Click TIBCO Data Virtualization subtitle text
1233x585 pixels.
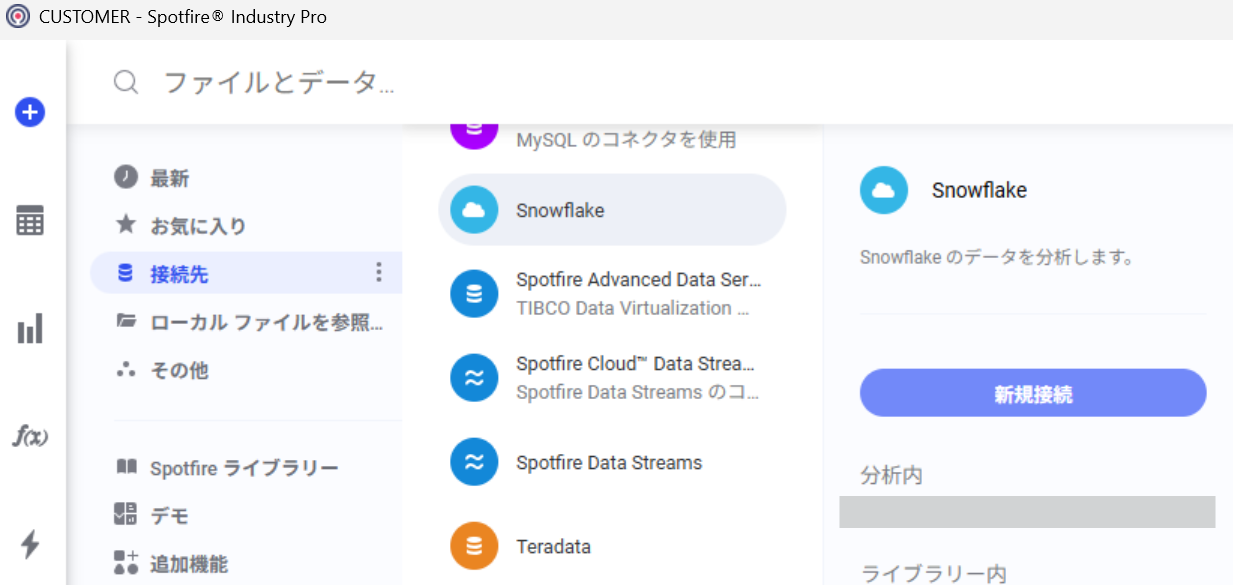[x=633, y=308]
